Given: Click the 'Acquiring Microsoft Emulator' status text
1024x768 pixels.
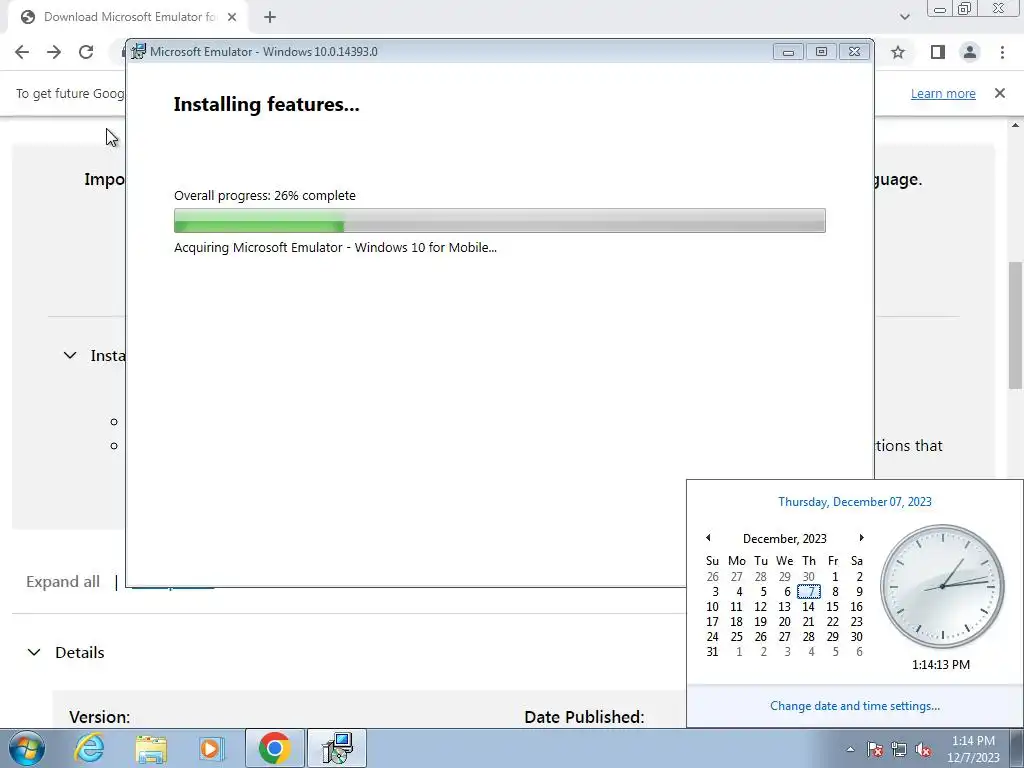Looking at the screenshot, I should [335, 248].
